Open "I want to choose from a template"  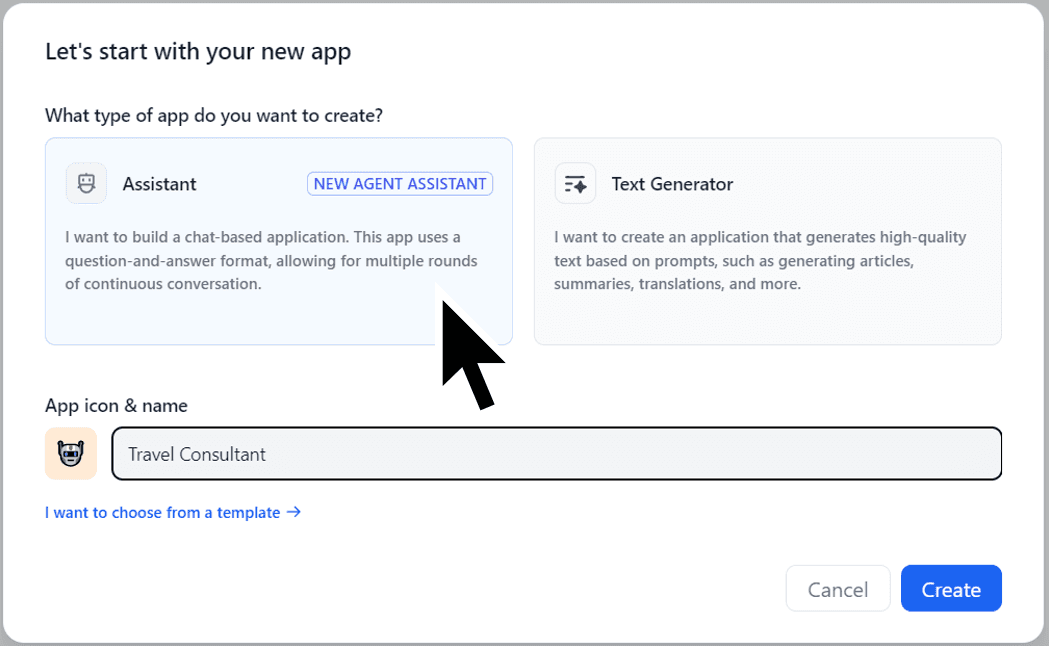coord(163,512)
